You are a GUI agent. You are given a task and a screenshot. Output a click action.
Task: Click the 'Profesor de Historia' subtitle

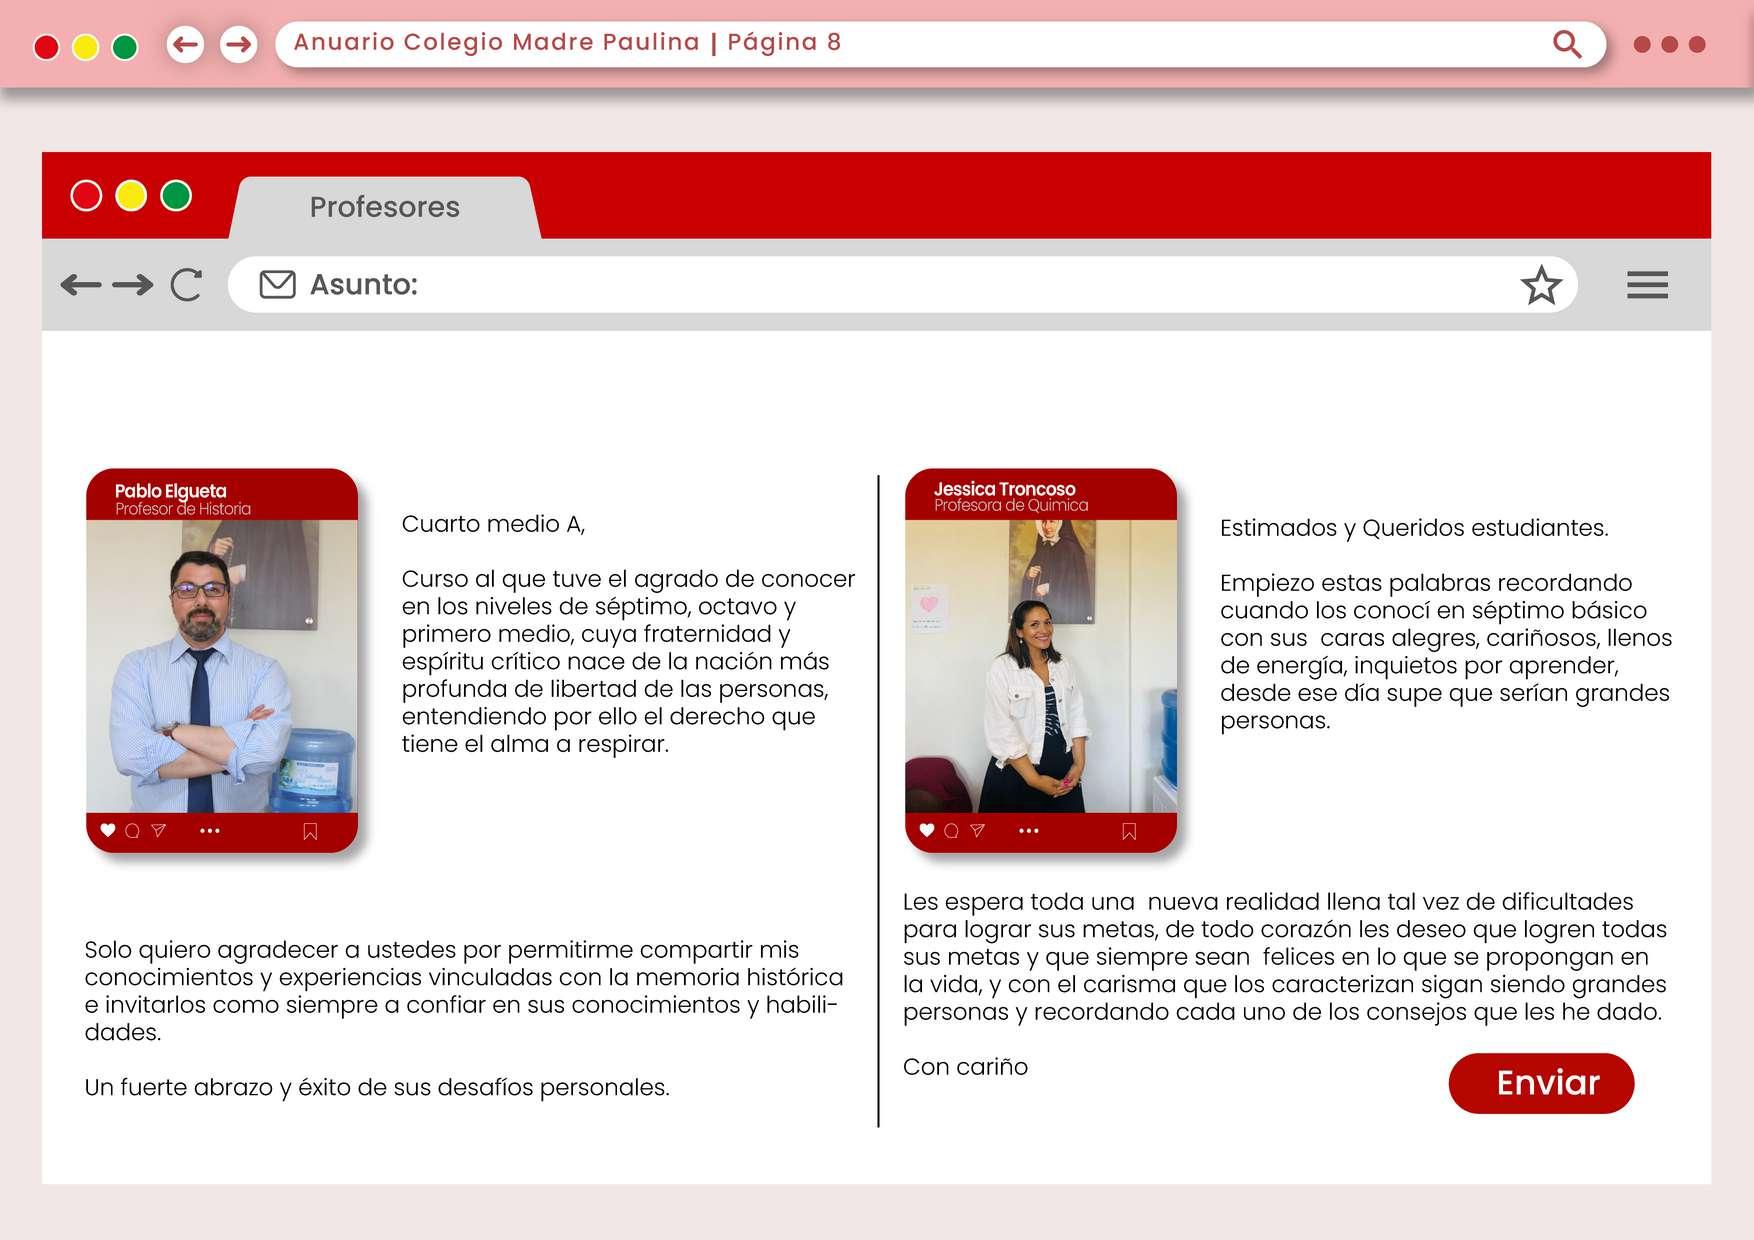point(183,509)
